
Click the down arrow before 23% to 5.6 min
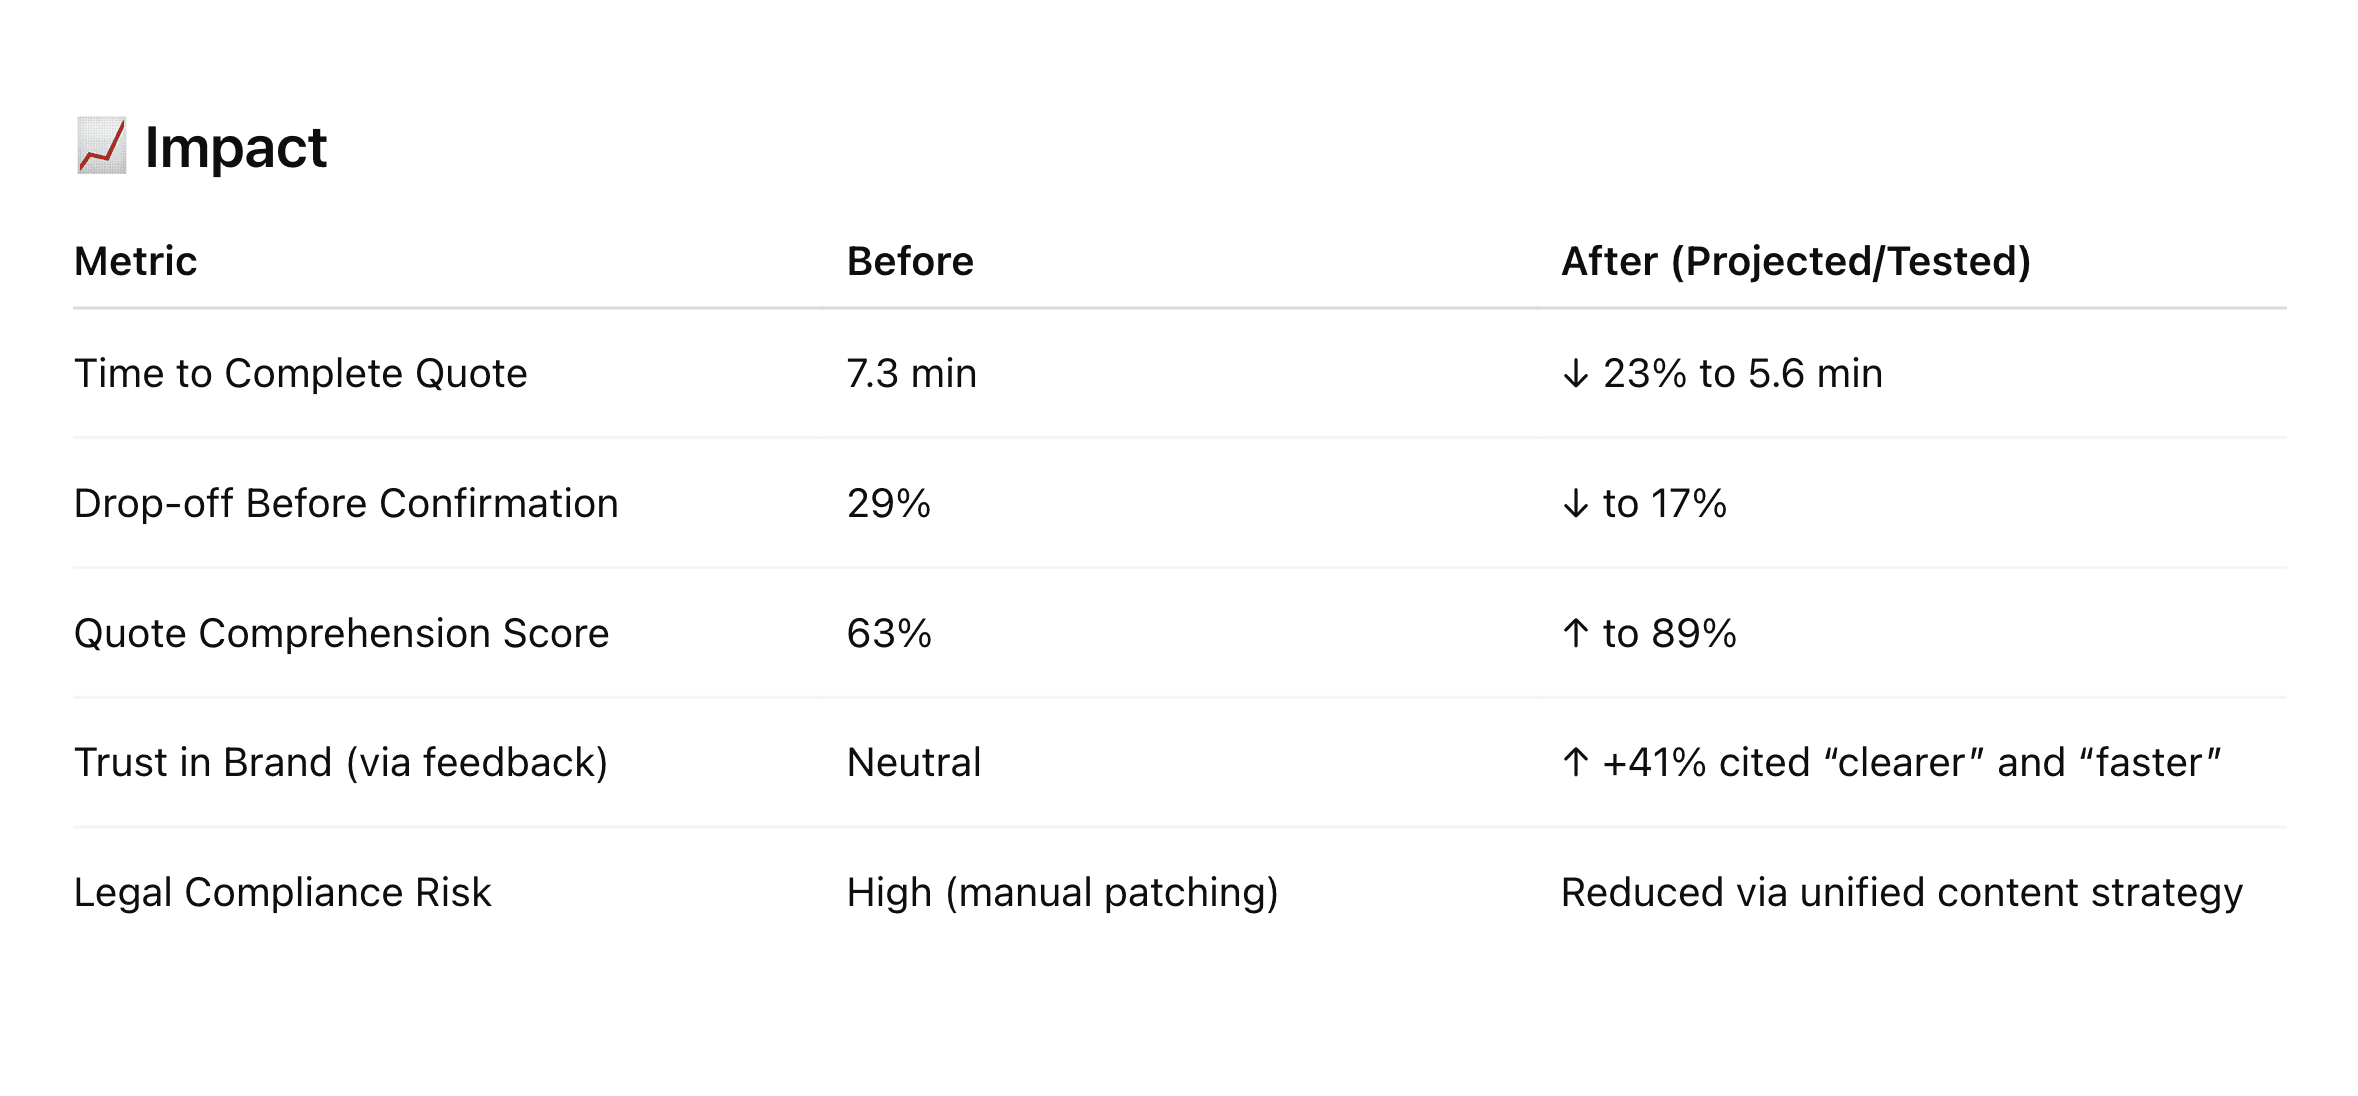[1575, 374]
